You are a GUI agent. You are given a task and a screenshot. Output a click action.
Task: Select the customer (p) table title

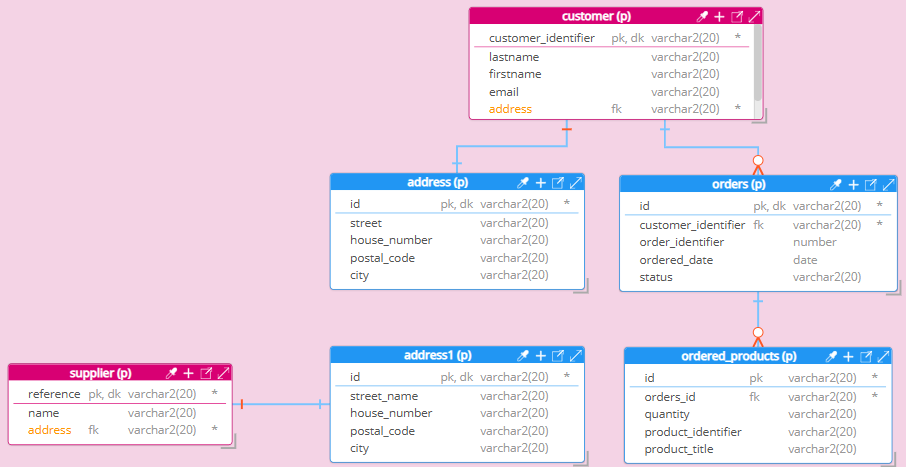click(596, 16)
